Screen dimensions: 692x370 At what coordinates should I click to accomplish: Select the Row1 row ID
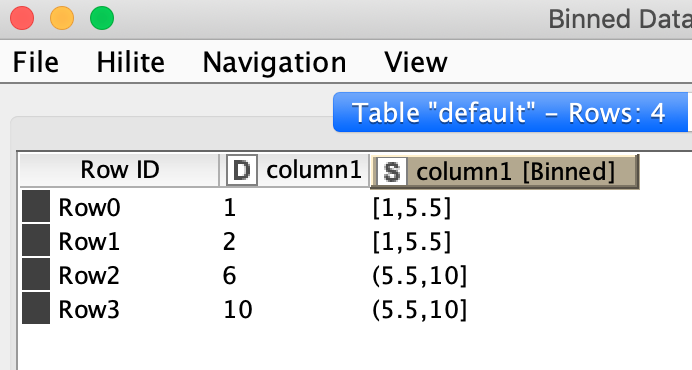point(89,242)
